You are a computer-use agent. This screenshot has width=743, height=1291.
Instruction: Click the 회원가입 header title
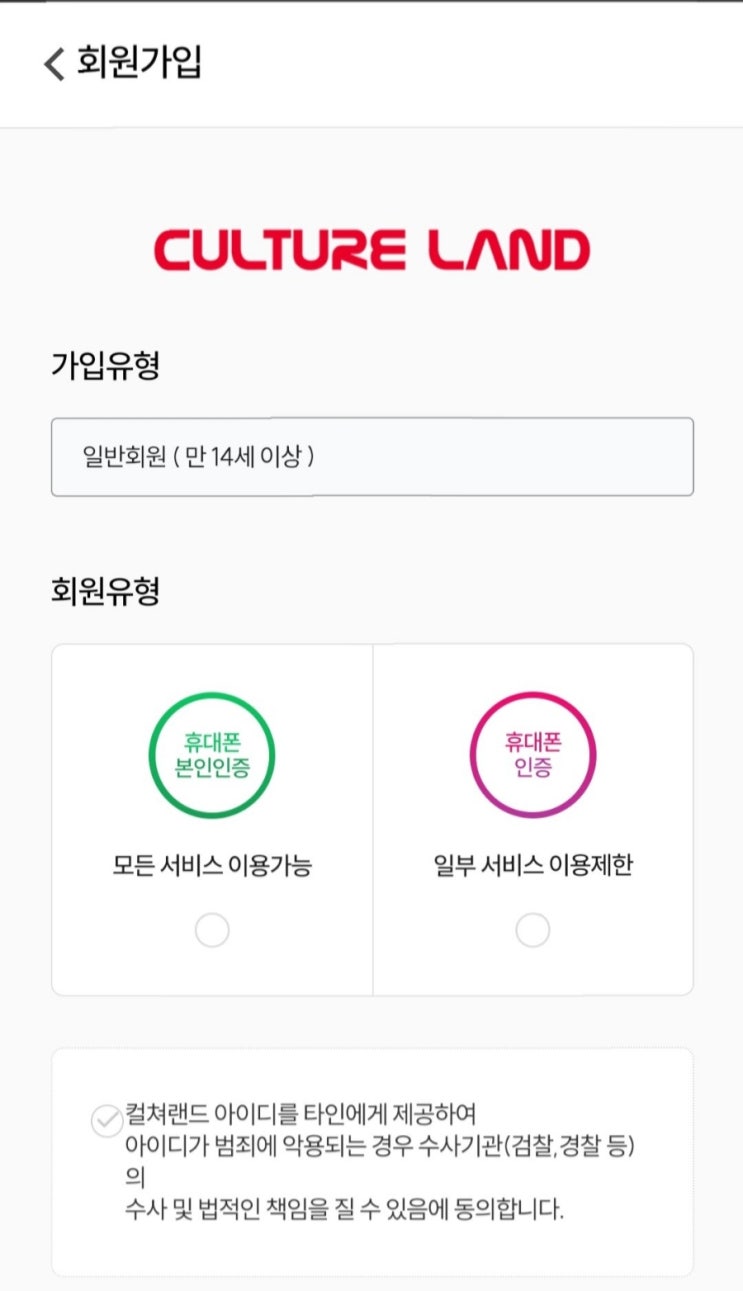pos(139,62)
